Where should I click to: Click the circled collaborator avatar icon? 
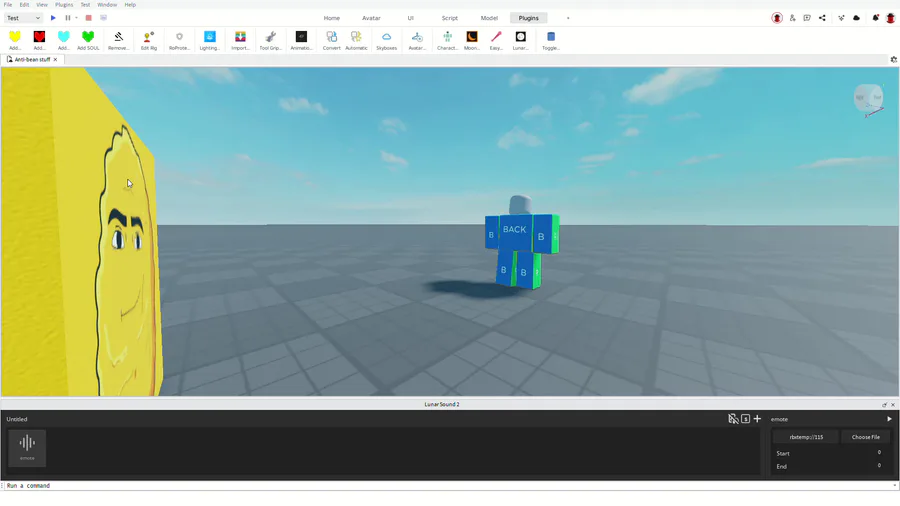click(777, 18)
